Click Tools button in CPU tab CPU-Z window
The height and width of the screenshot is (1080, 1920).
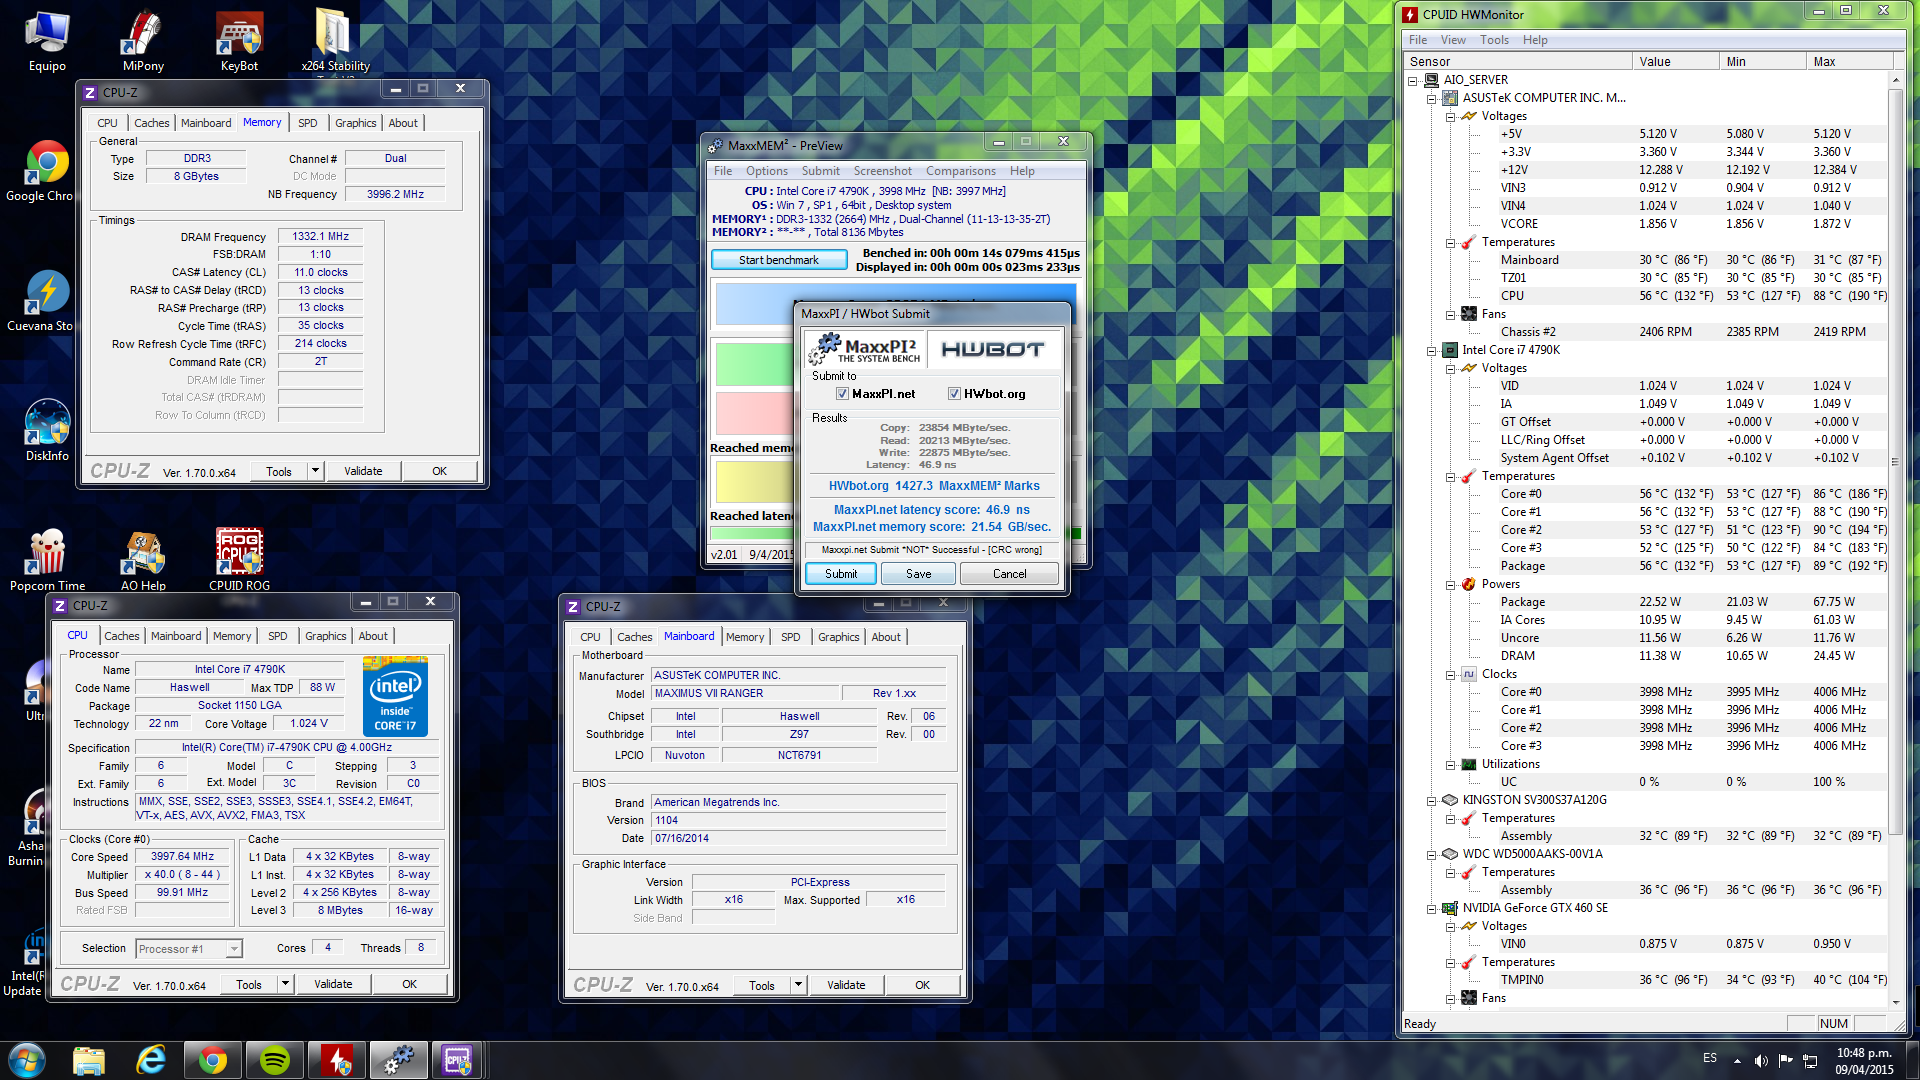click(249, 984)
